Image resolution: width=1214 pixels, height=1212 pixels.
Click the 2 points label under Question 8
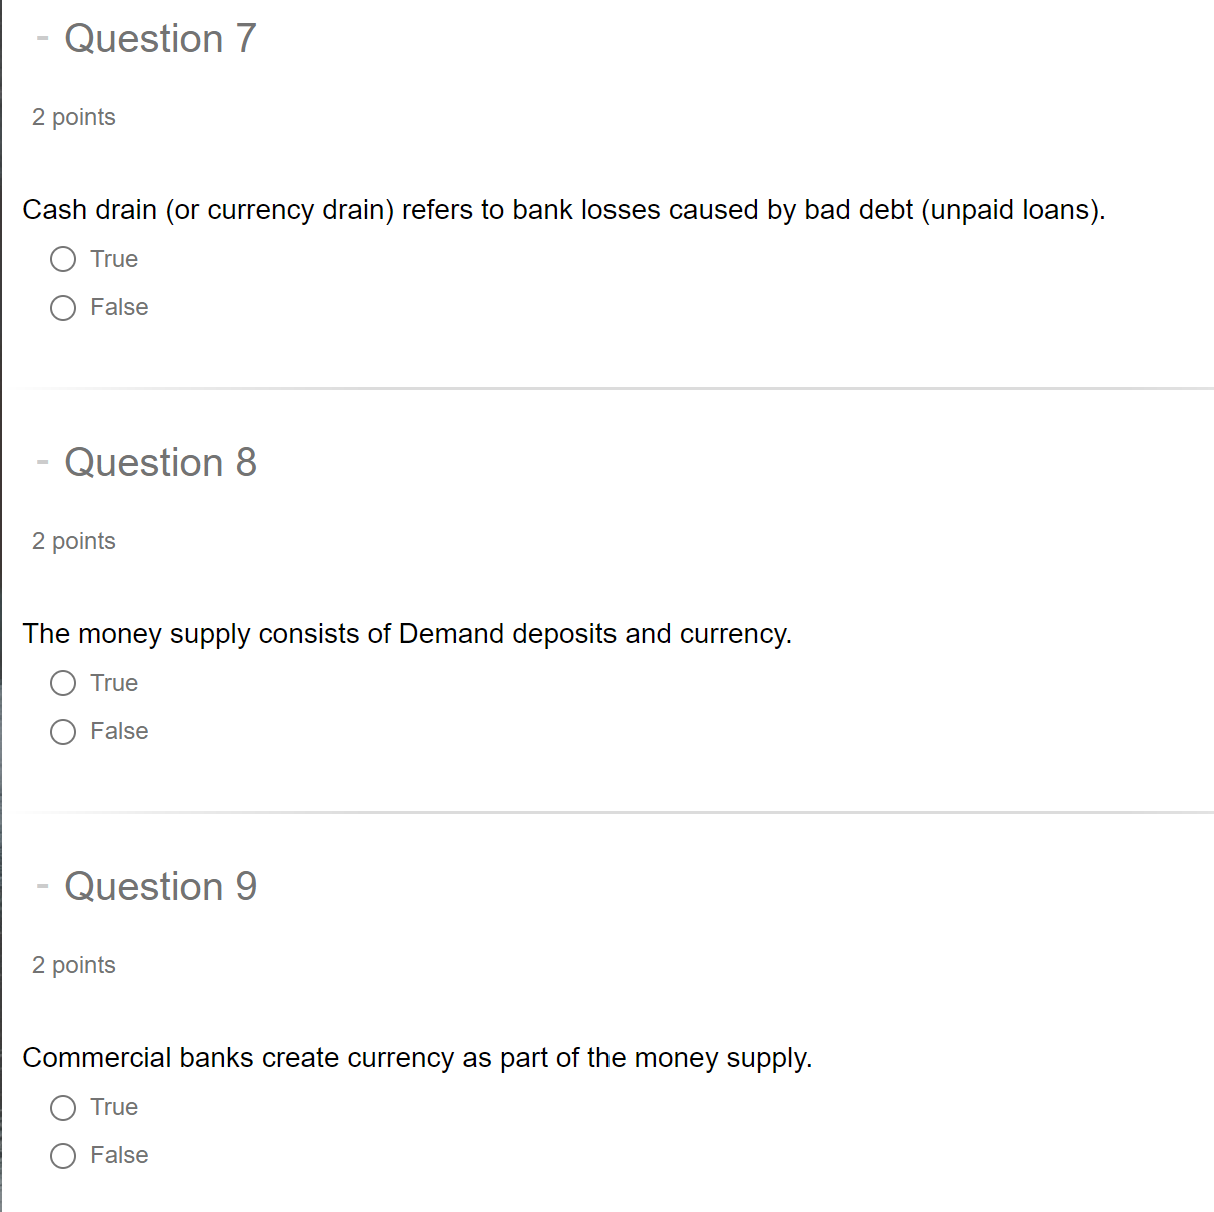coord(73,541)
